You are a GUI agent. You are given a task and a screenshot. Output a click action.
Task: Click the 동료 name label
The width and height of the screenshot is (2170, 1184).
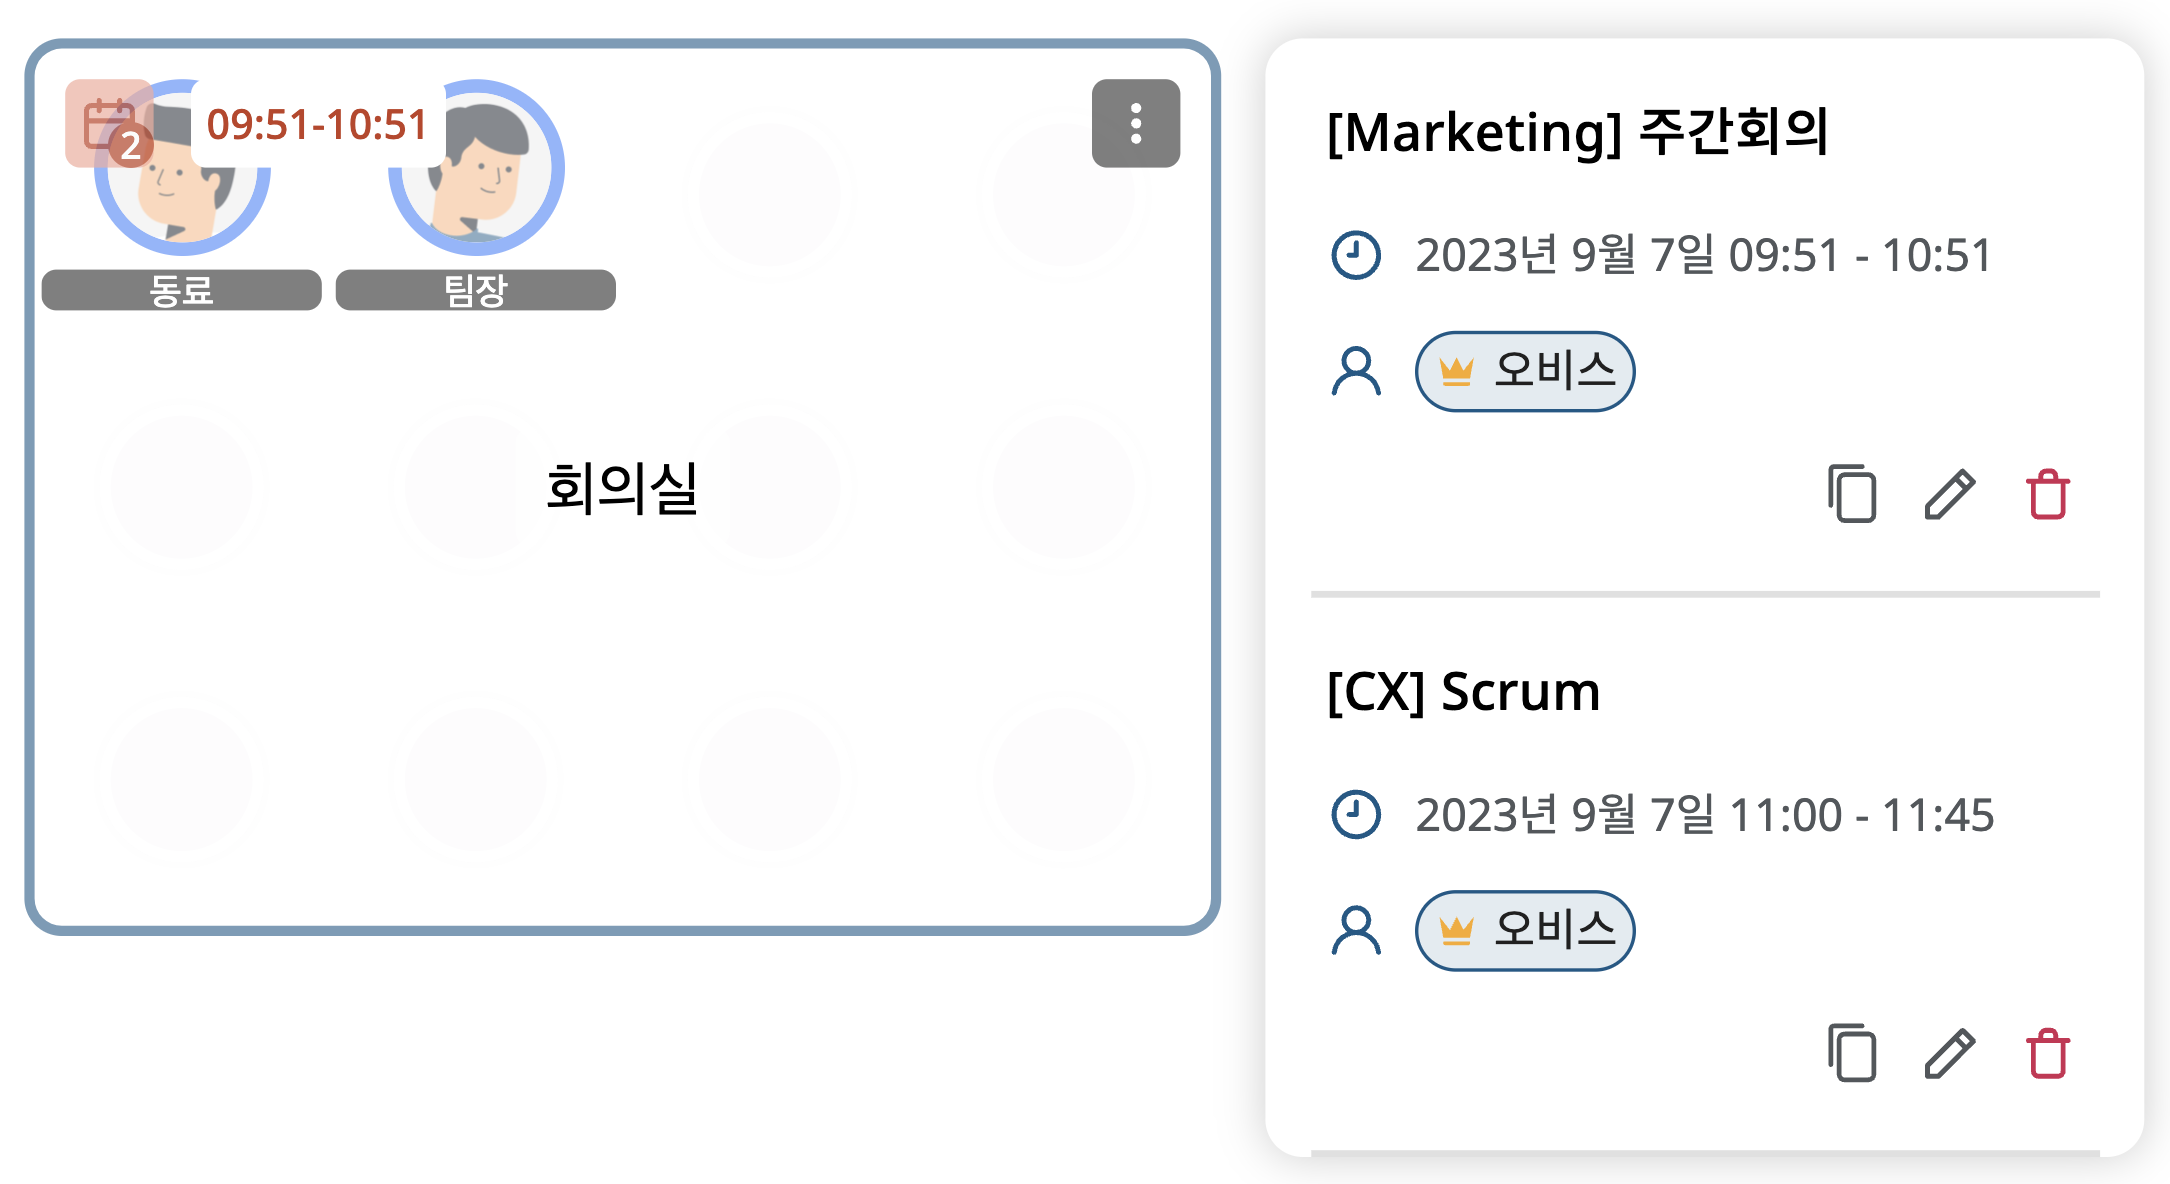[180, 290]
